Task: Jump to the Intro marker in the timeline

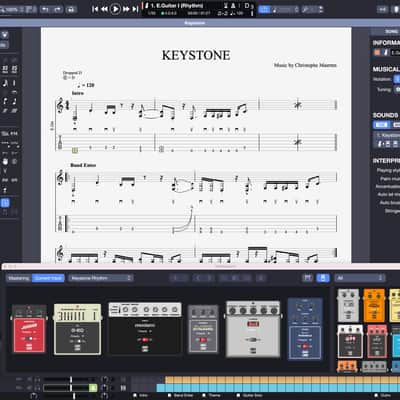Action: tap(141, 395)
